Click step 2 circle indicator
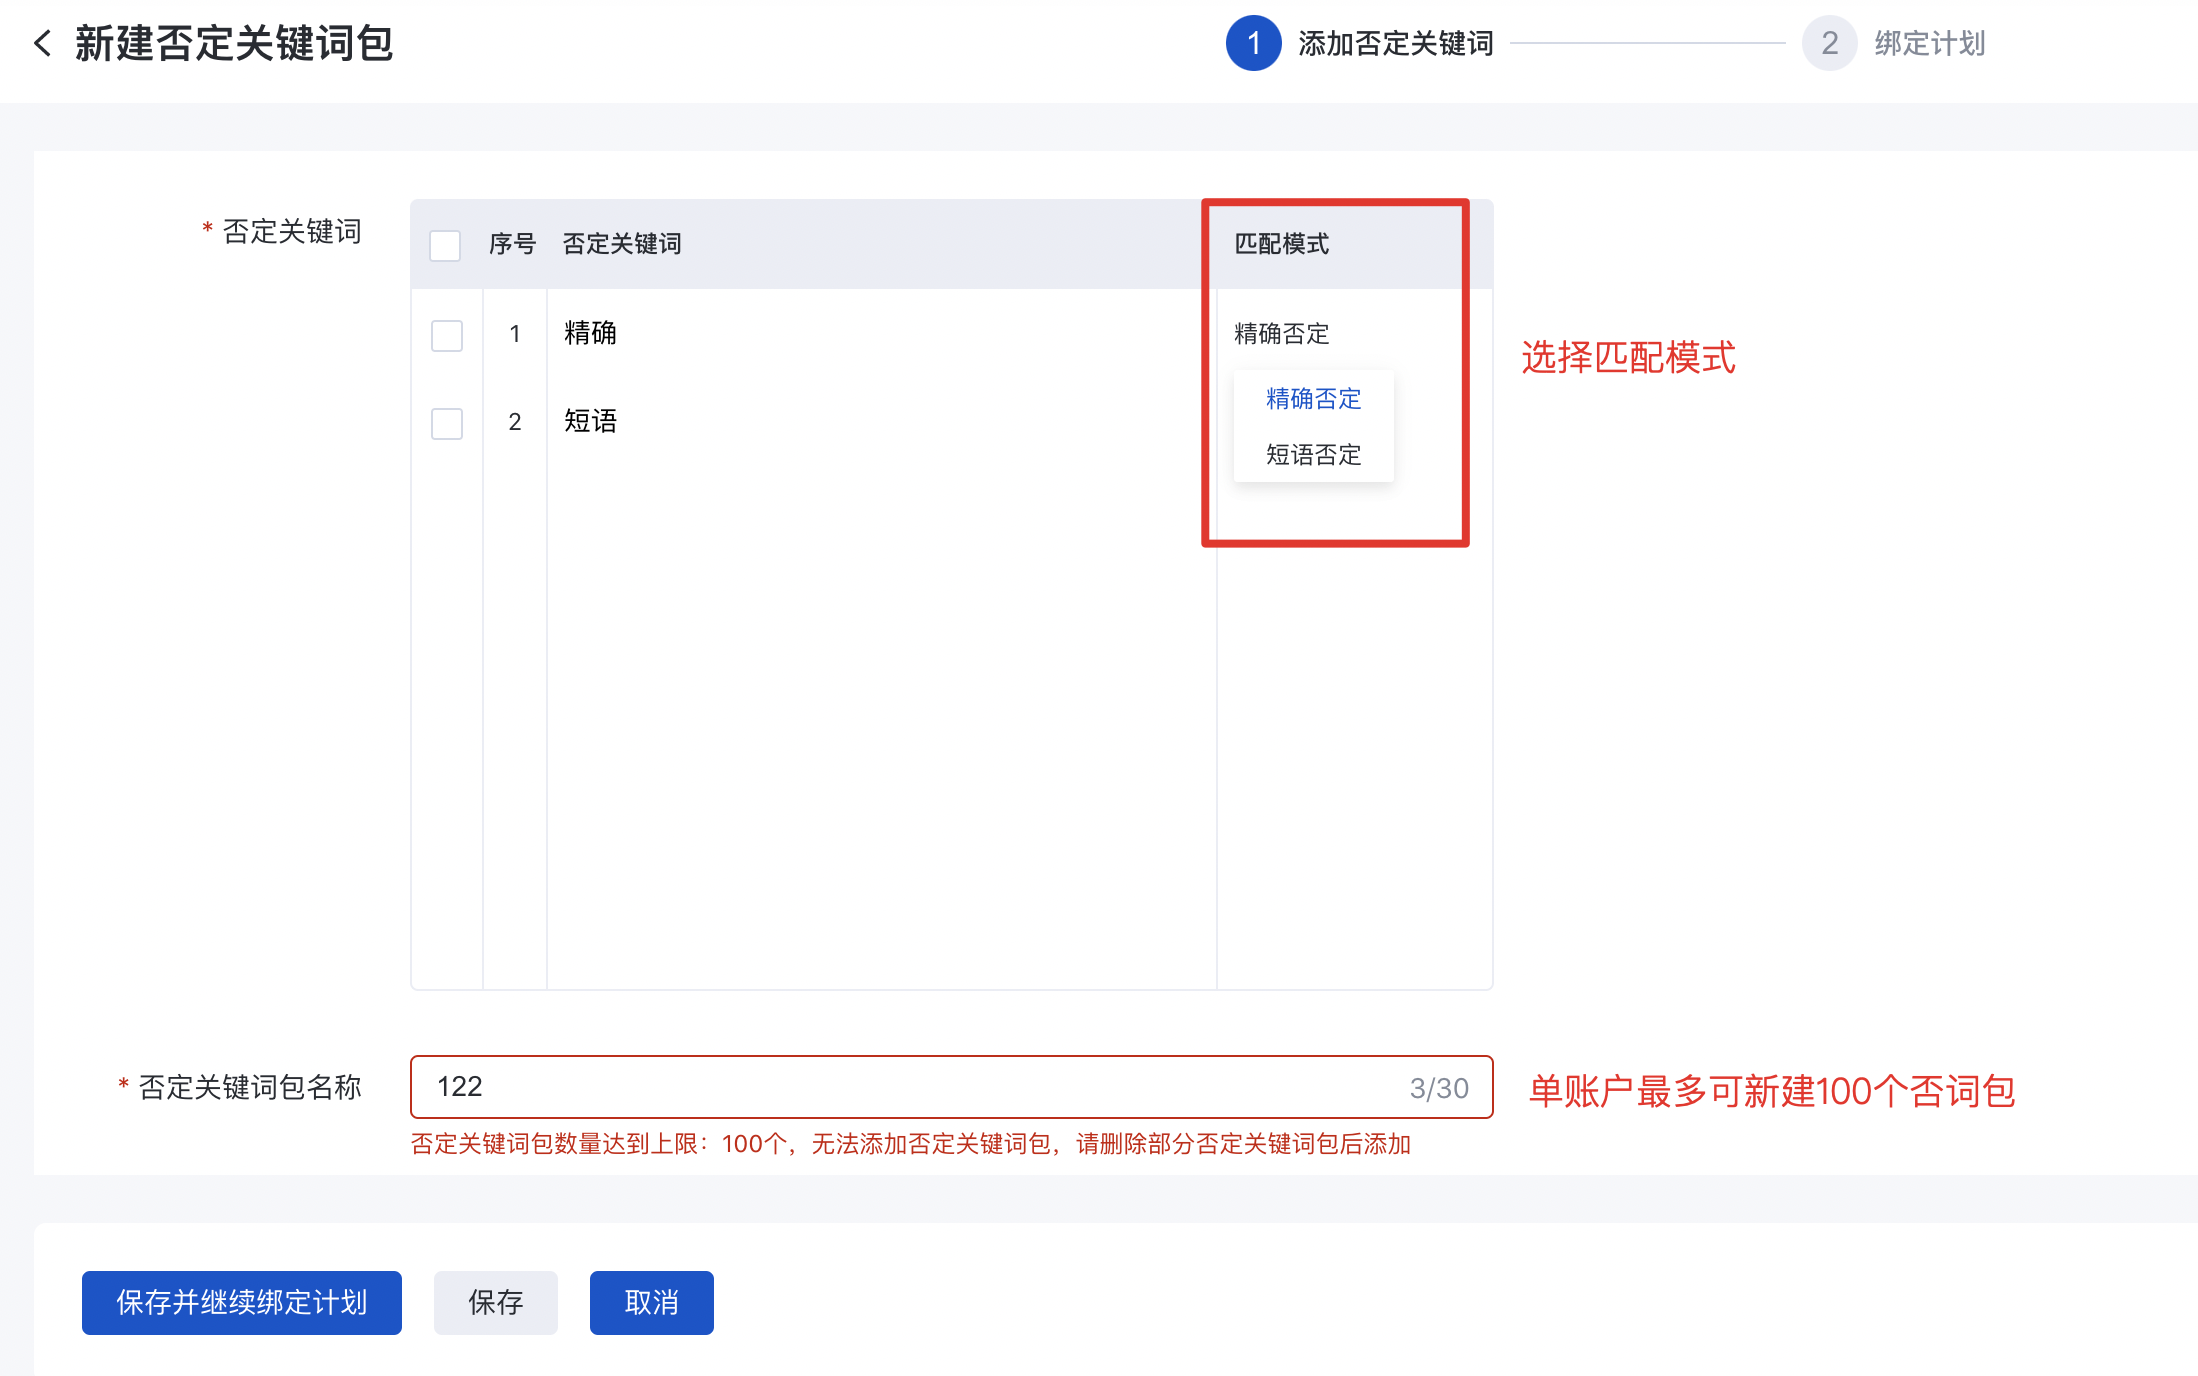 click(1828, 43)
